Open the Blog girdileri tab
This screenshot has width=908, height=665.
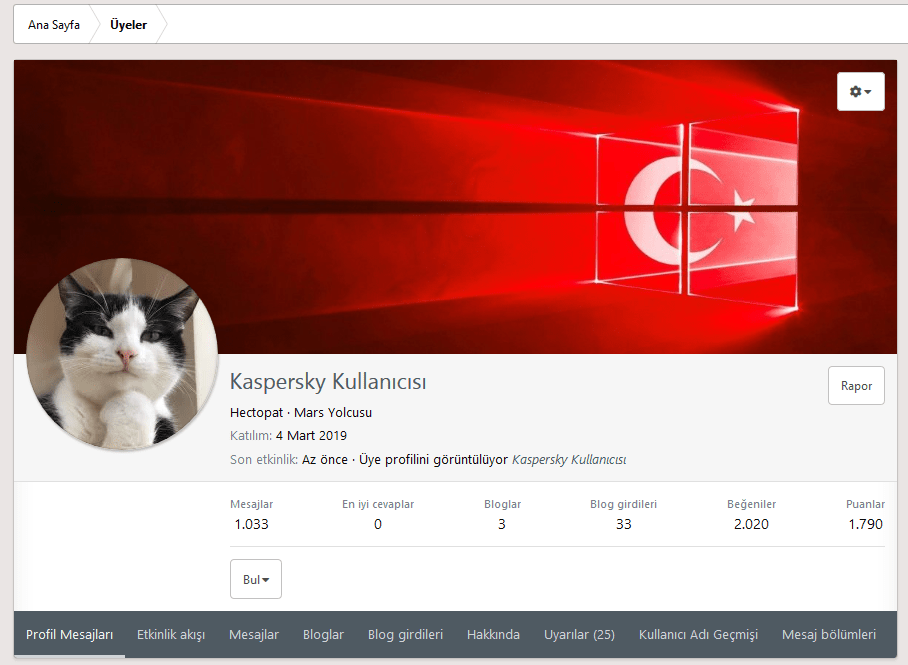[405, 634]
